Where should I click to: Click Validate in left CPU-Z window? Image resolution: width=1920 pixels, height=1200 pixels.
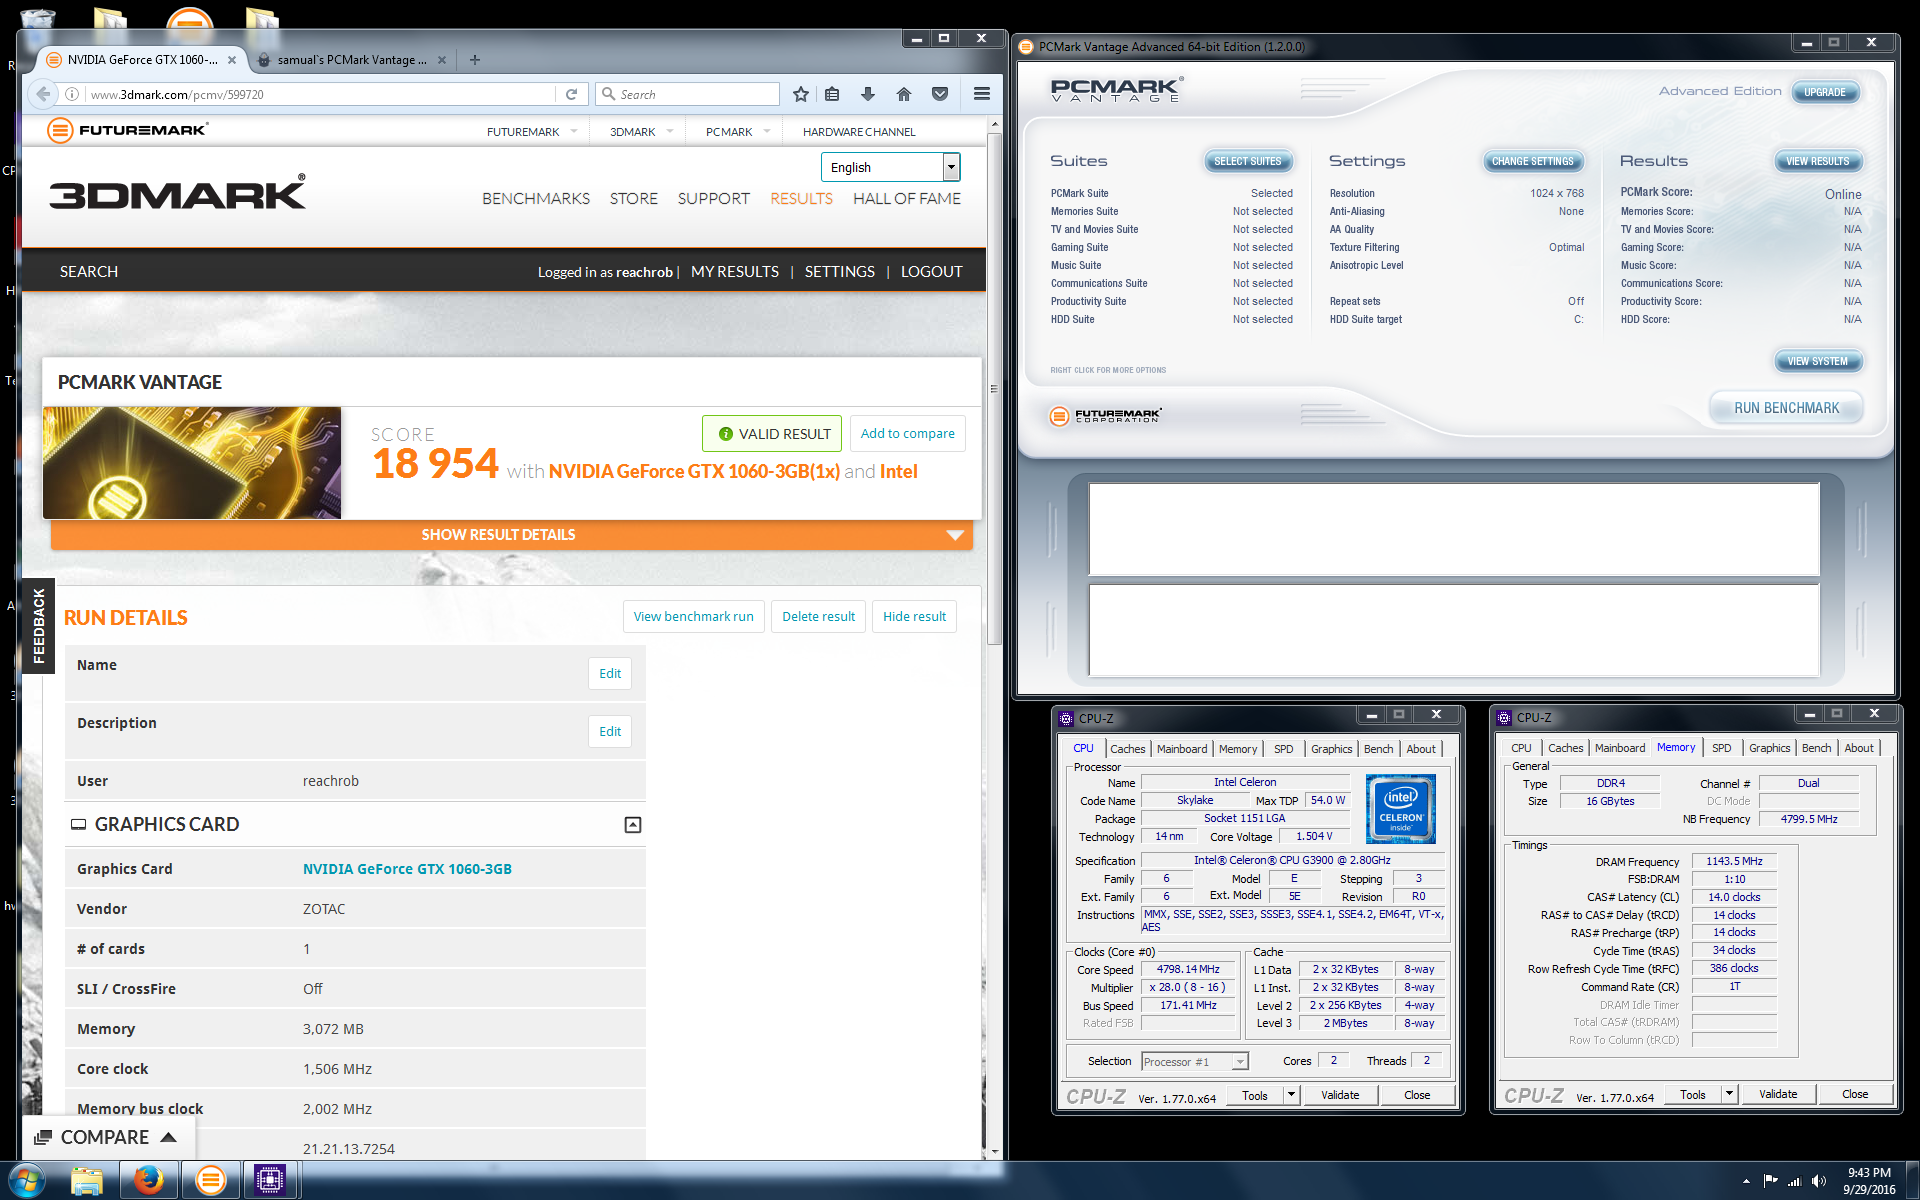coord(1340,1095)
